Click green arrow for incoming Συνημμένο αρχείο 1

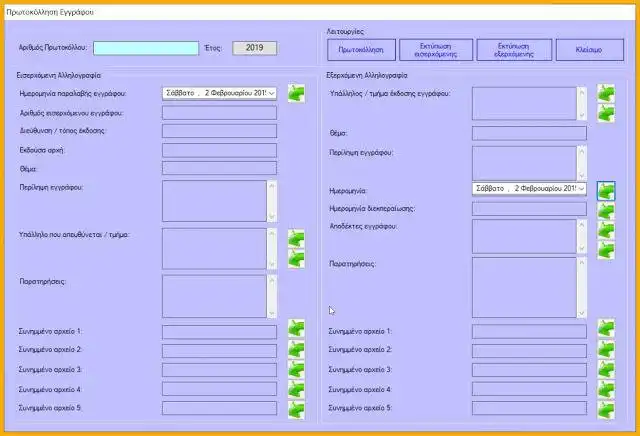(296, 329)
